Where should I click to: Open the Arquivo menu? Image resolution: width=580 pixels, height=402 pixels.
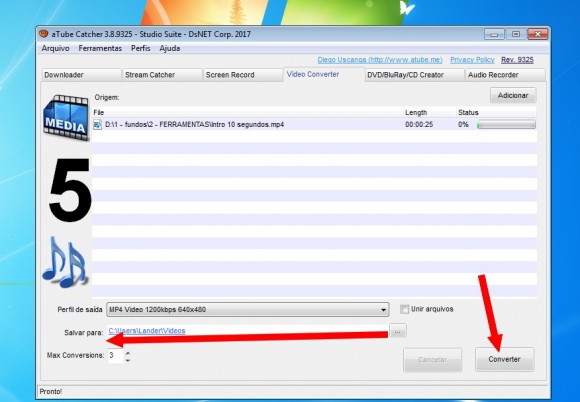click(55, 48)
